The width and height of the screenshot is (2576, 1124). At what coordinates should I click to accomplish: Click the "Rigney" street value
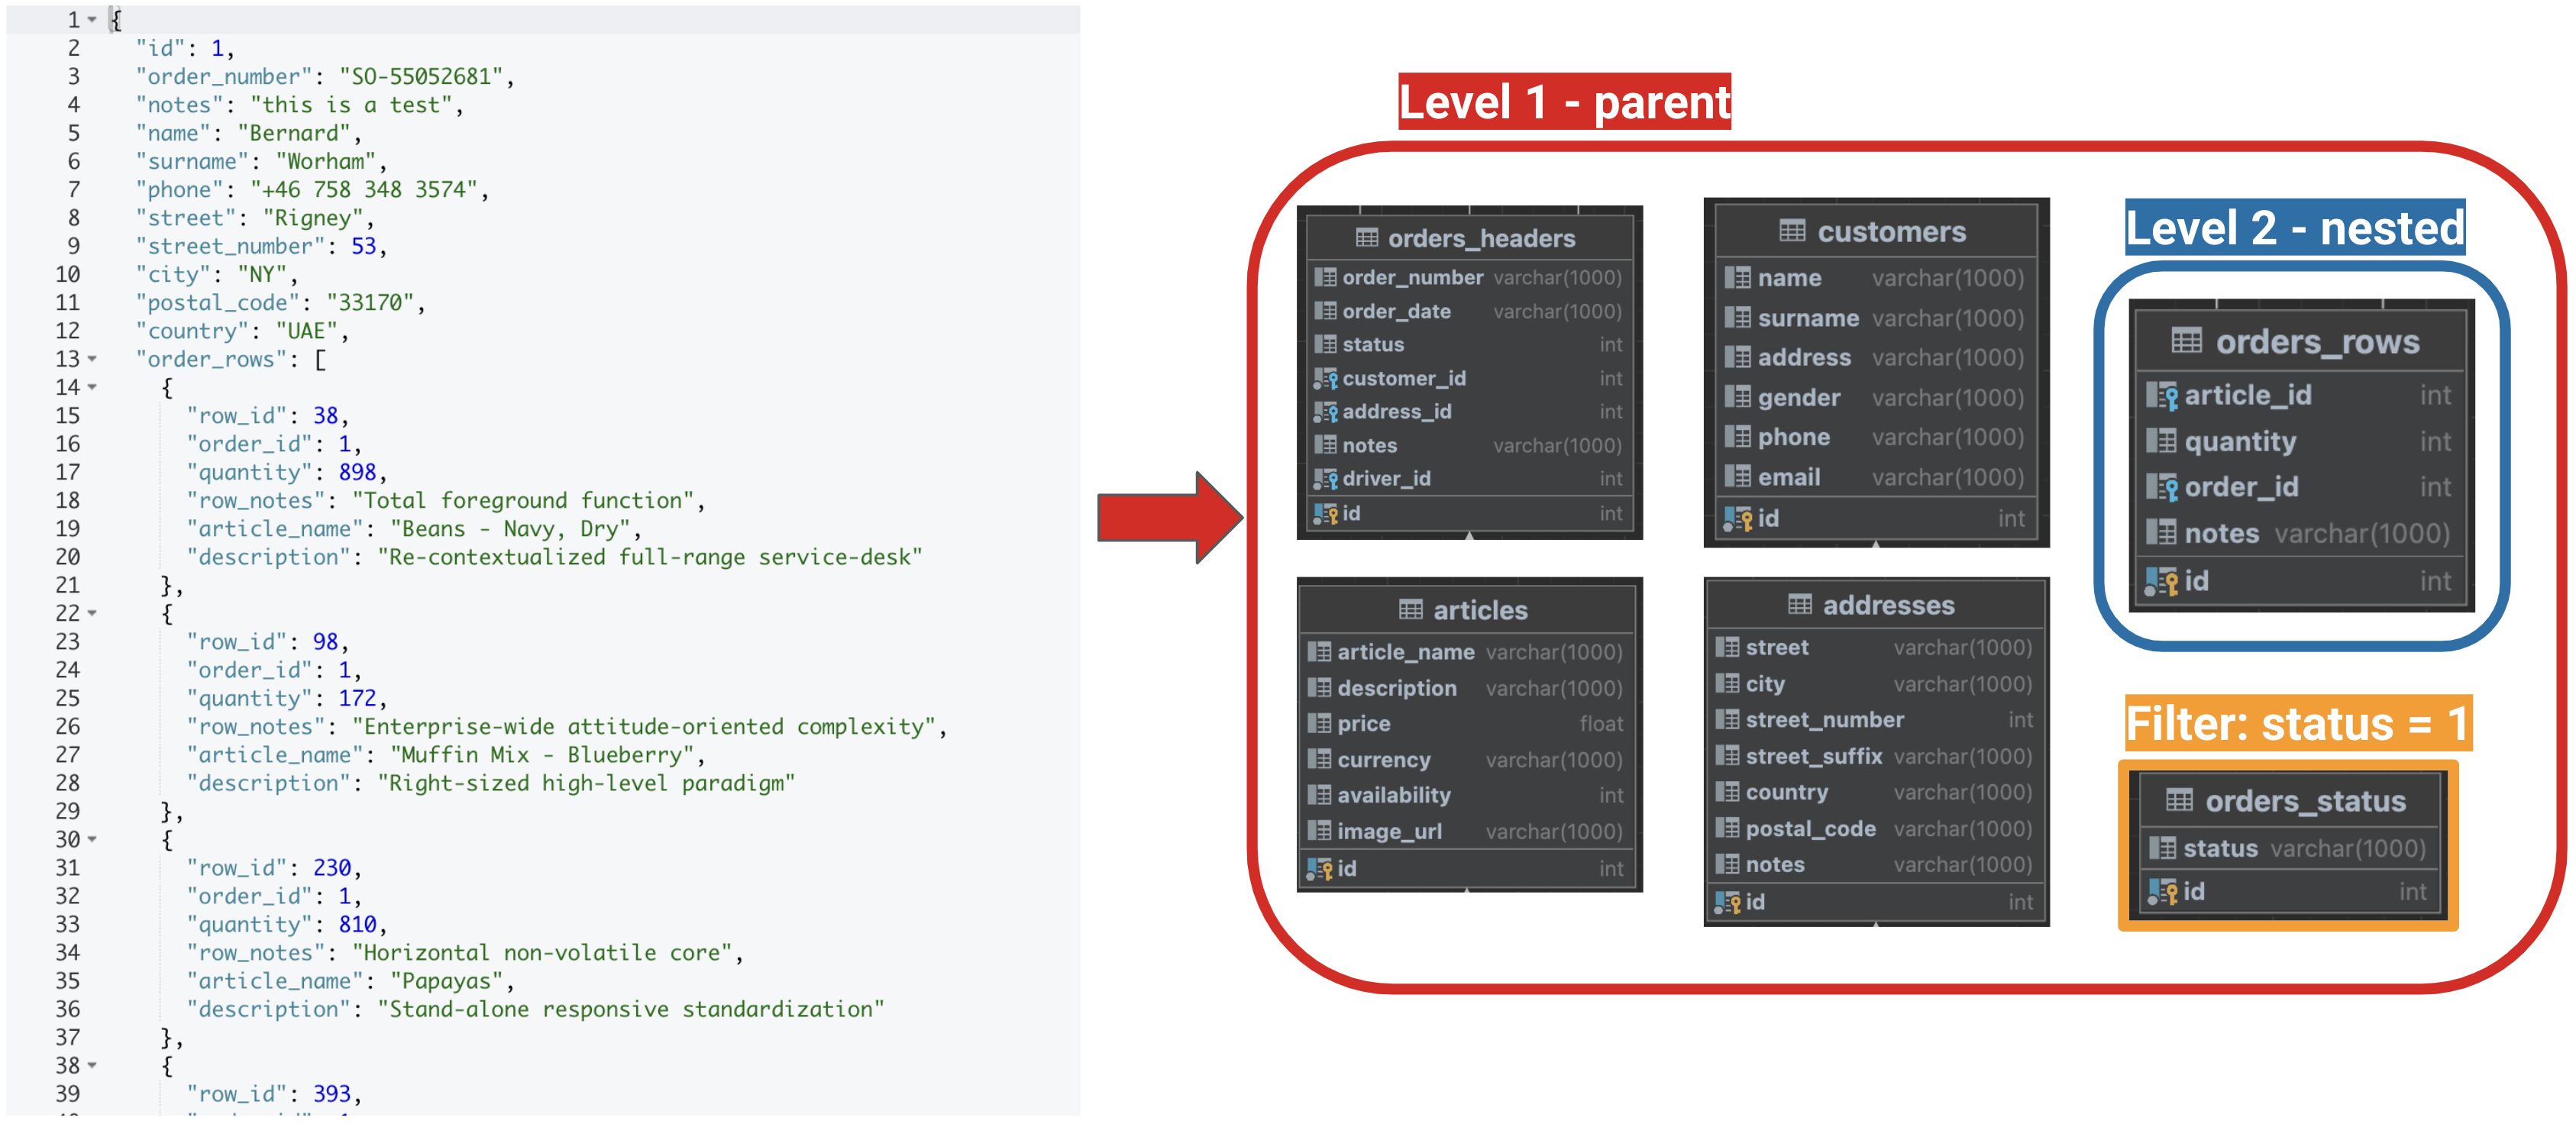tap(313, 218)
